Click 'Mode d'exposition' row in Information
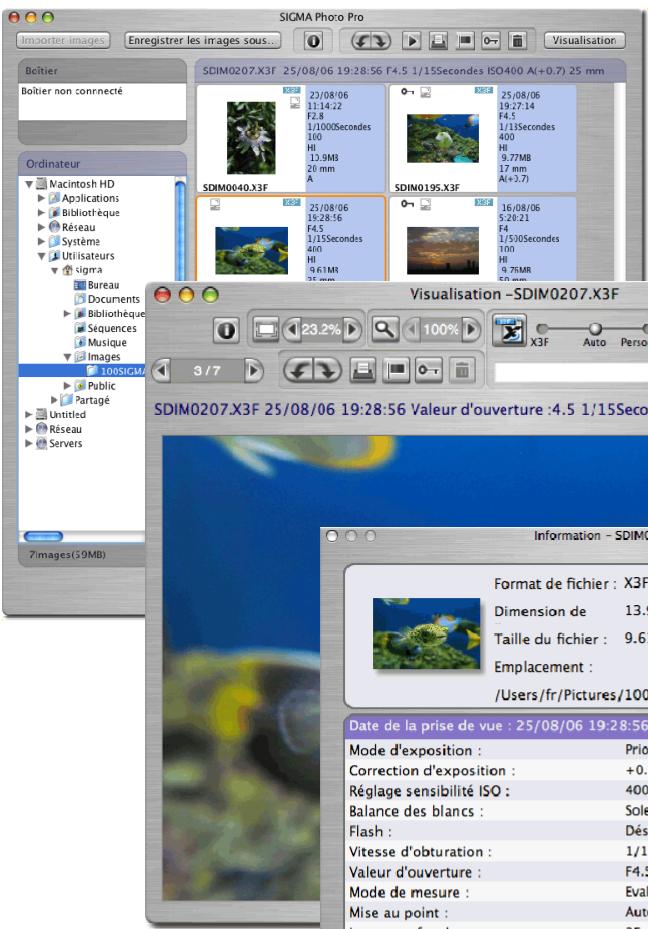Viewport: 648px width, 929px height. (498, 750)
